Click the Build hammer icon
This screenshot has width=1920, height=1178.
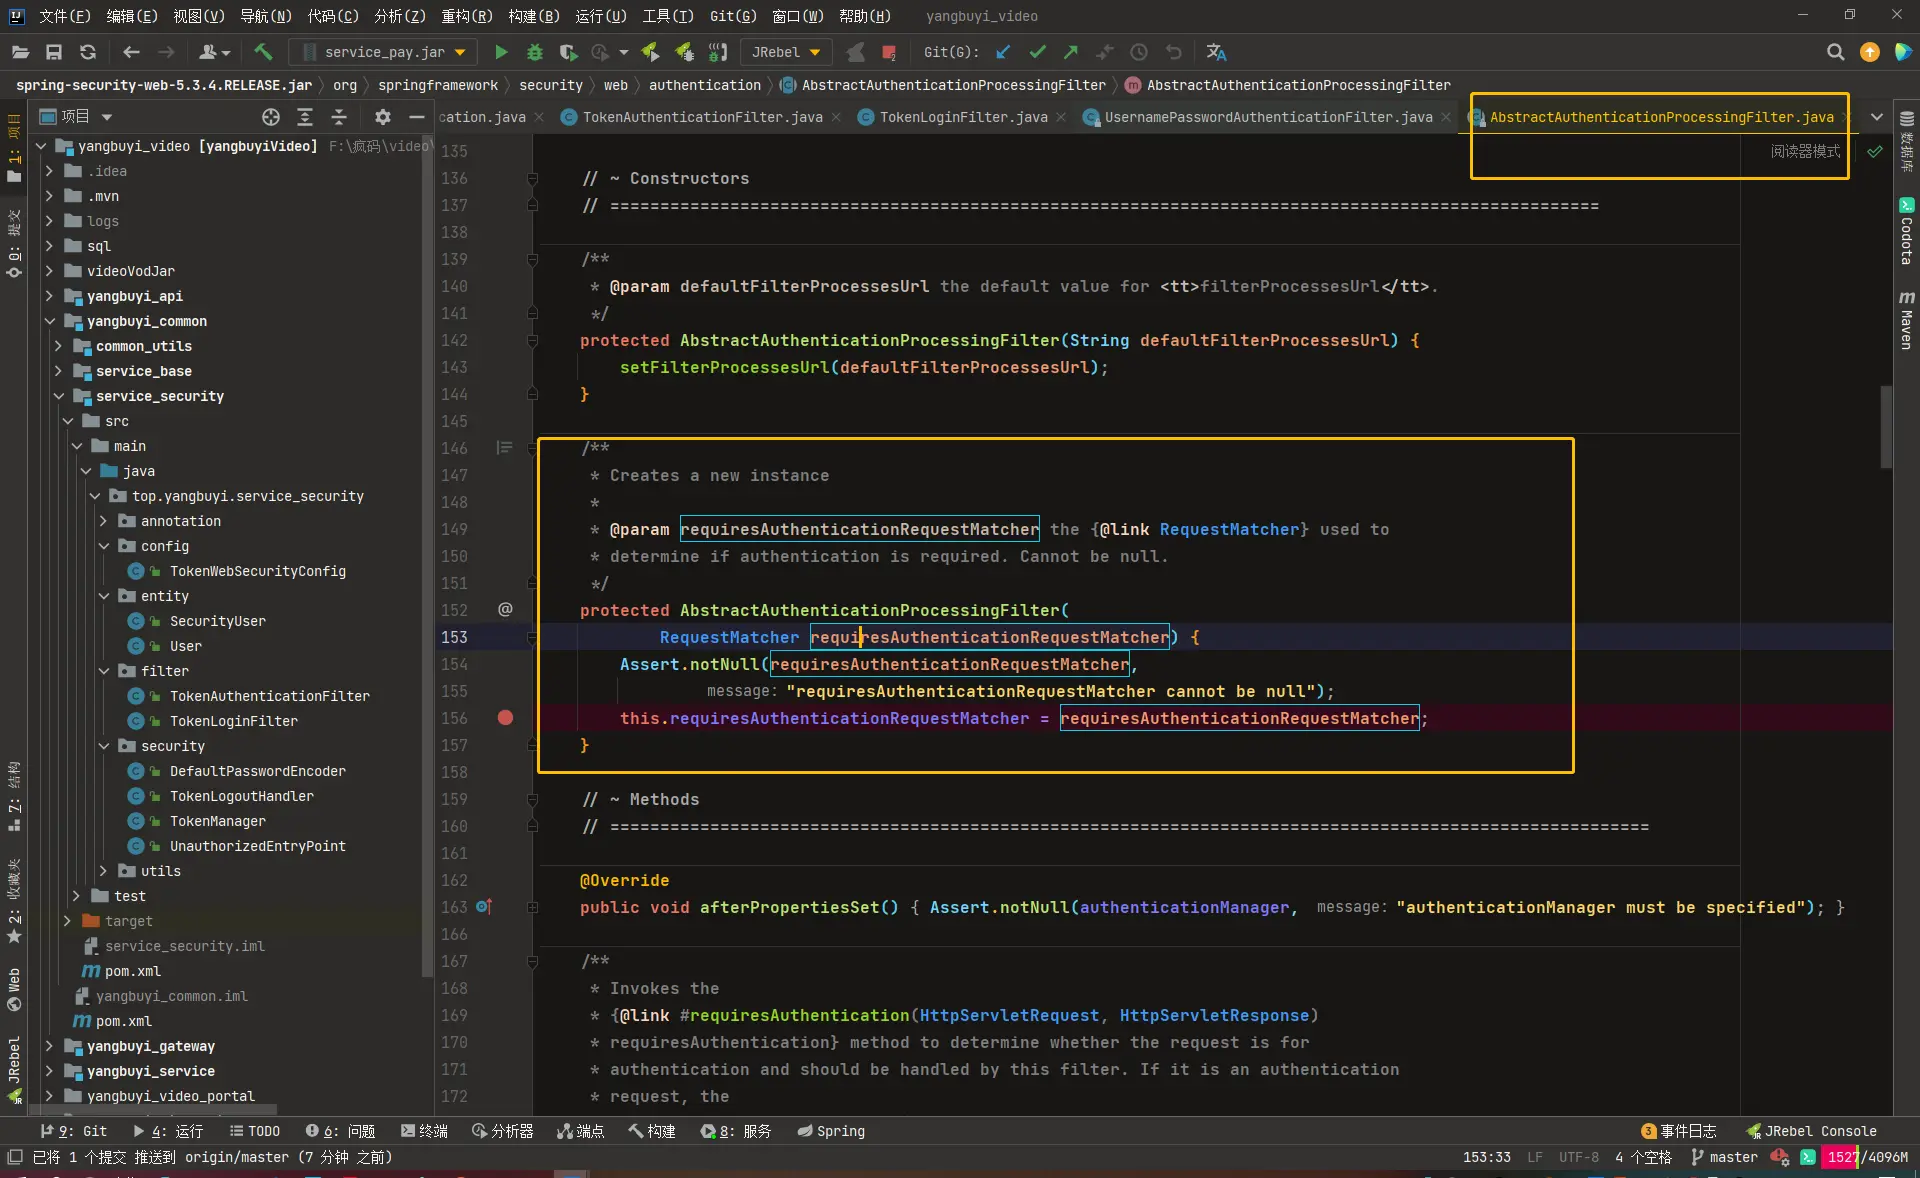[x=263, y=52]
